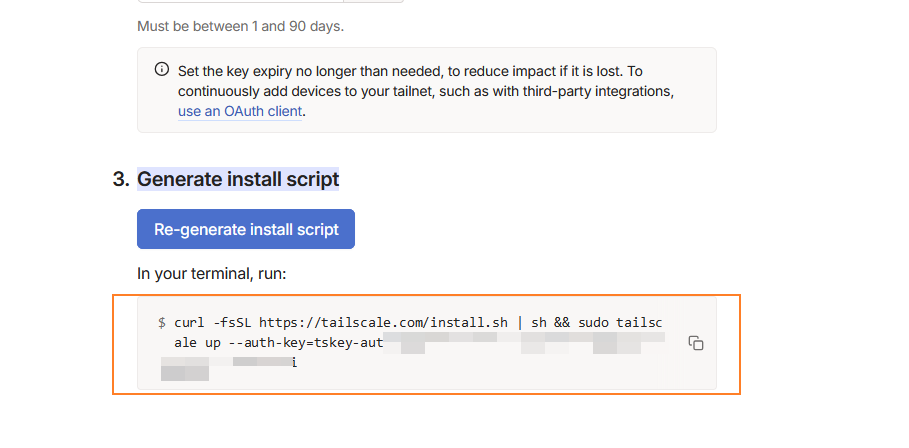Viewport: 909px width, 448px height.
Task: Click the 'Generate install script' heading
Action: pyautogui.click(x=238, y=179)
